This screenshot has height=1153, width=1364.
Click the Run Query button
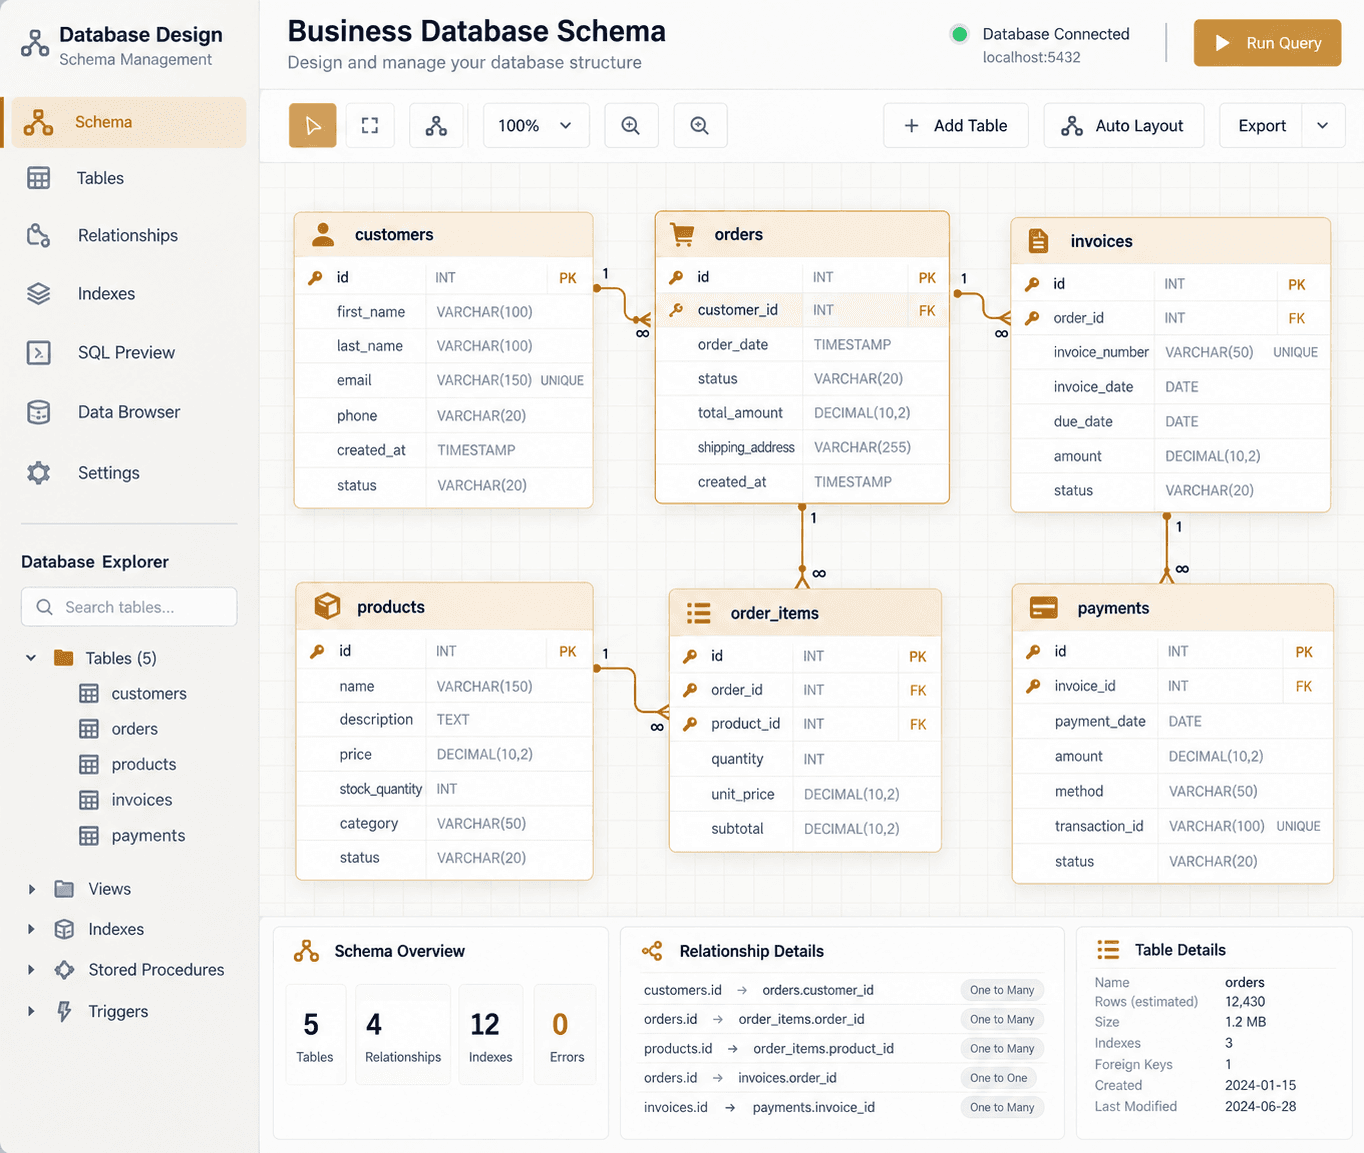click(x=1267, y=43)
